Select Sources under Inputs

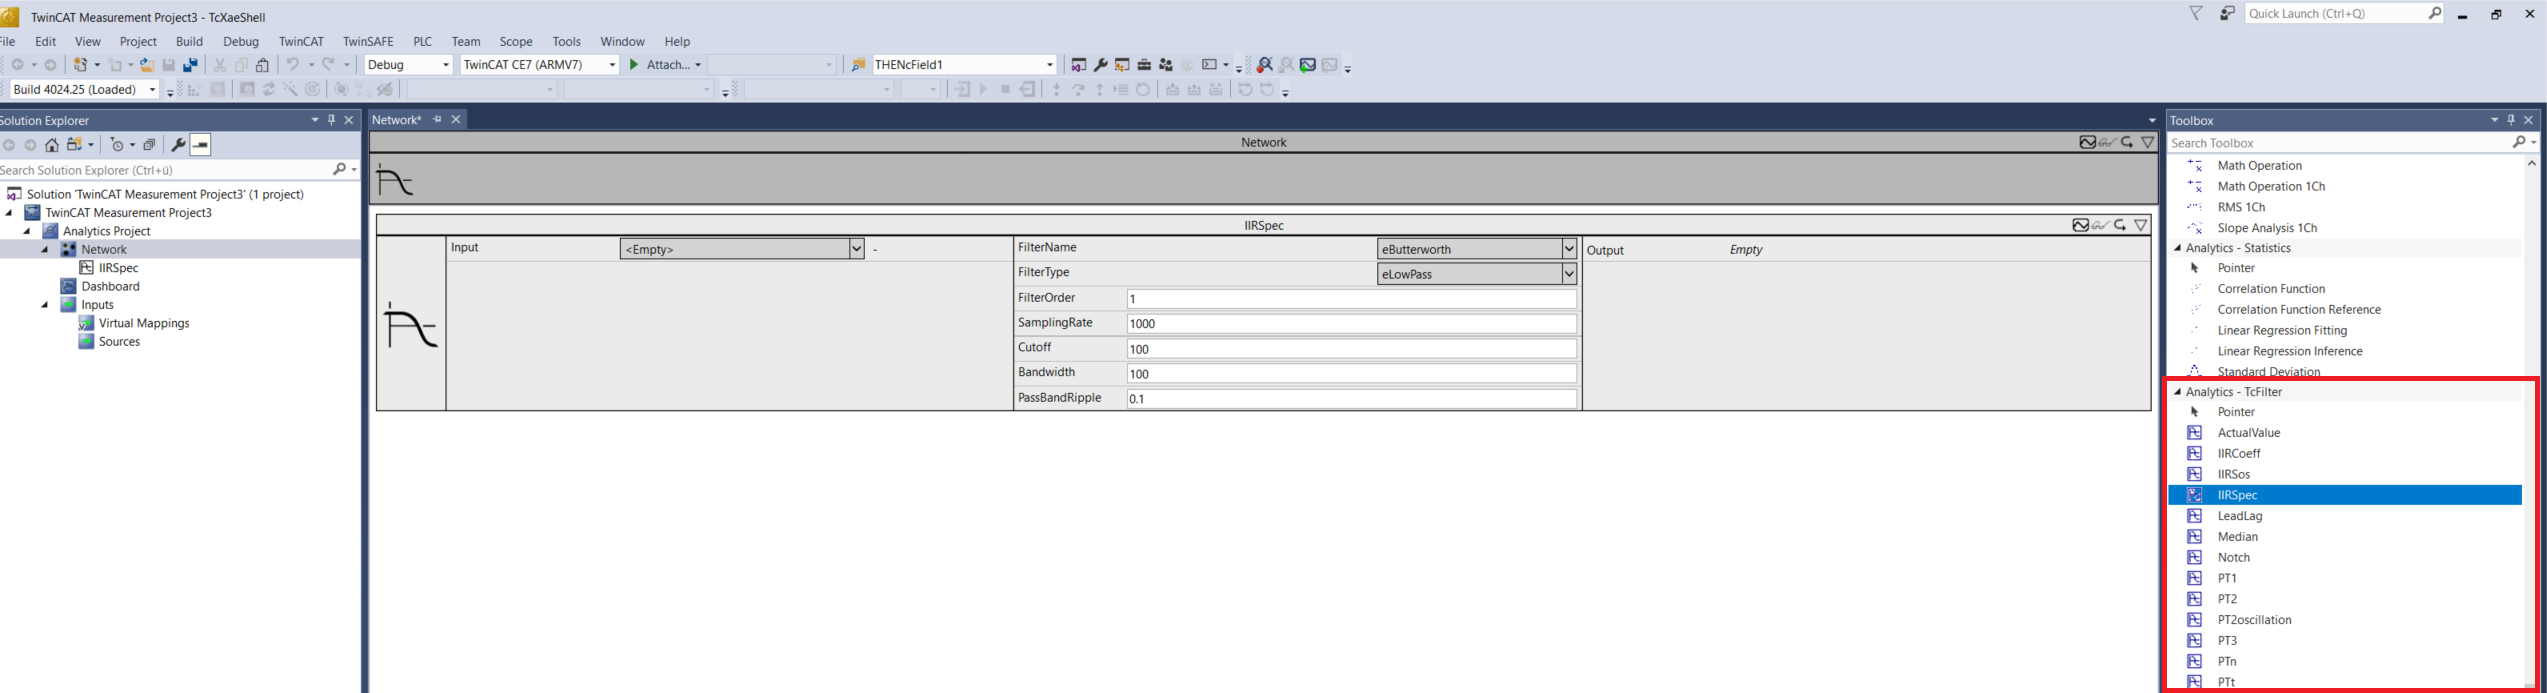click(x=119, y=342)
